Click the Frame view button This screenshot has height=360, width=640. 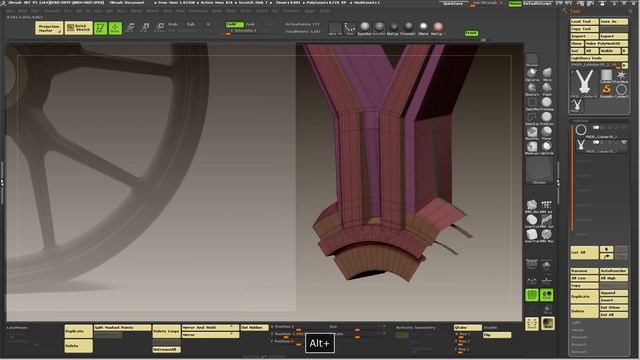click(532, 324)
